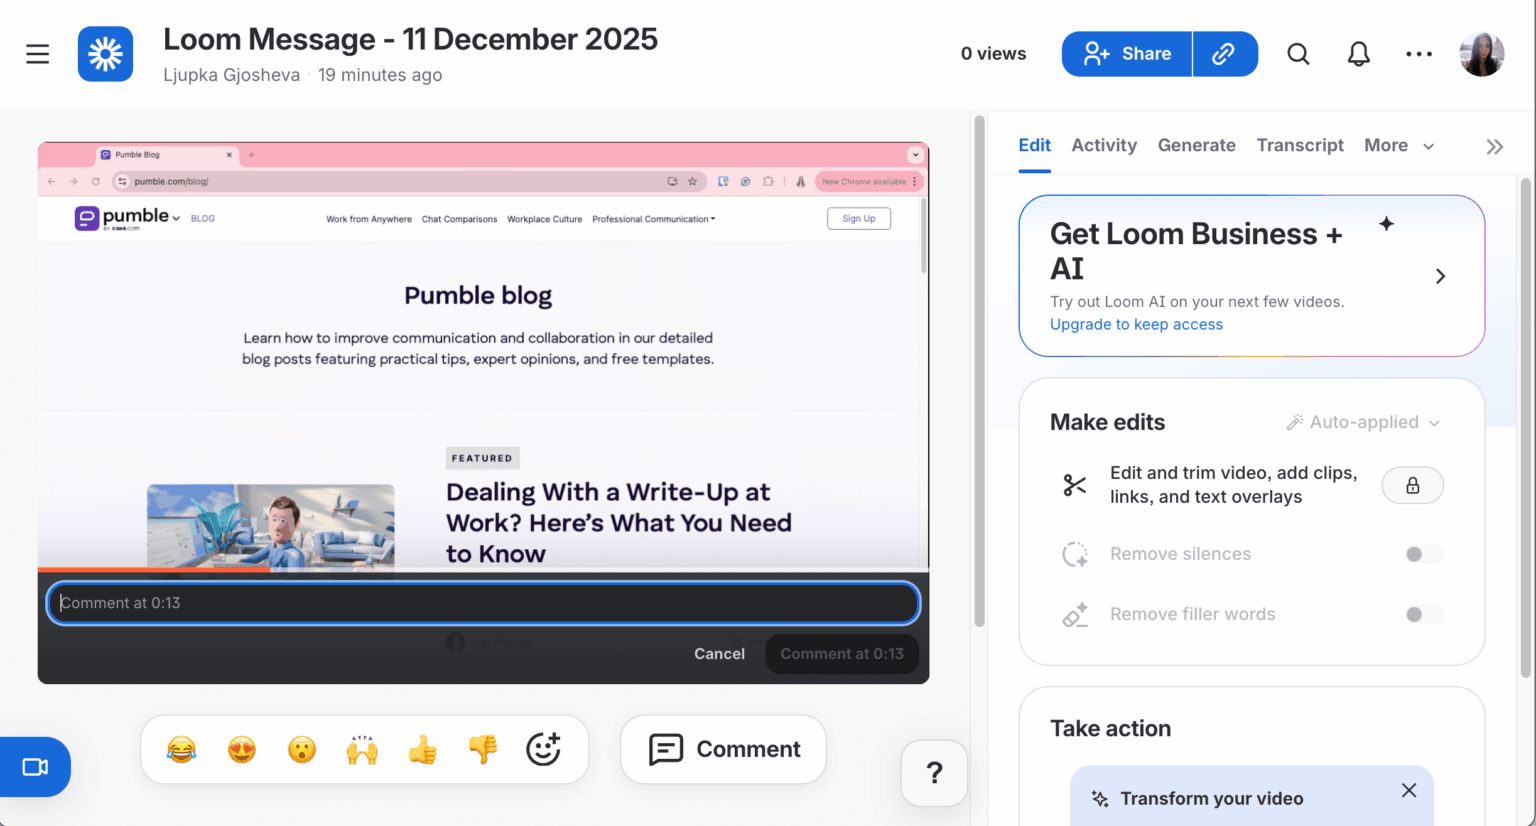Click the lock icon on edit and trim

pos(1412,485)
